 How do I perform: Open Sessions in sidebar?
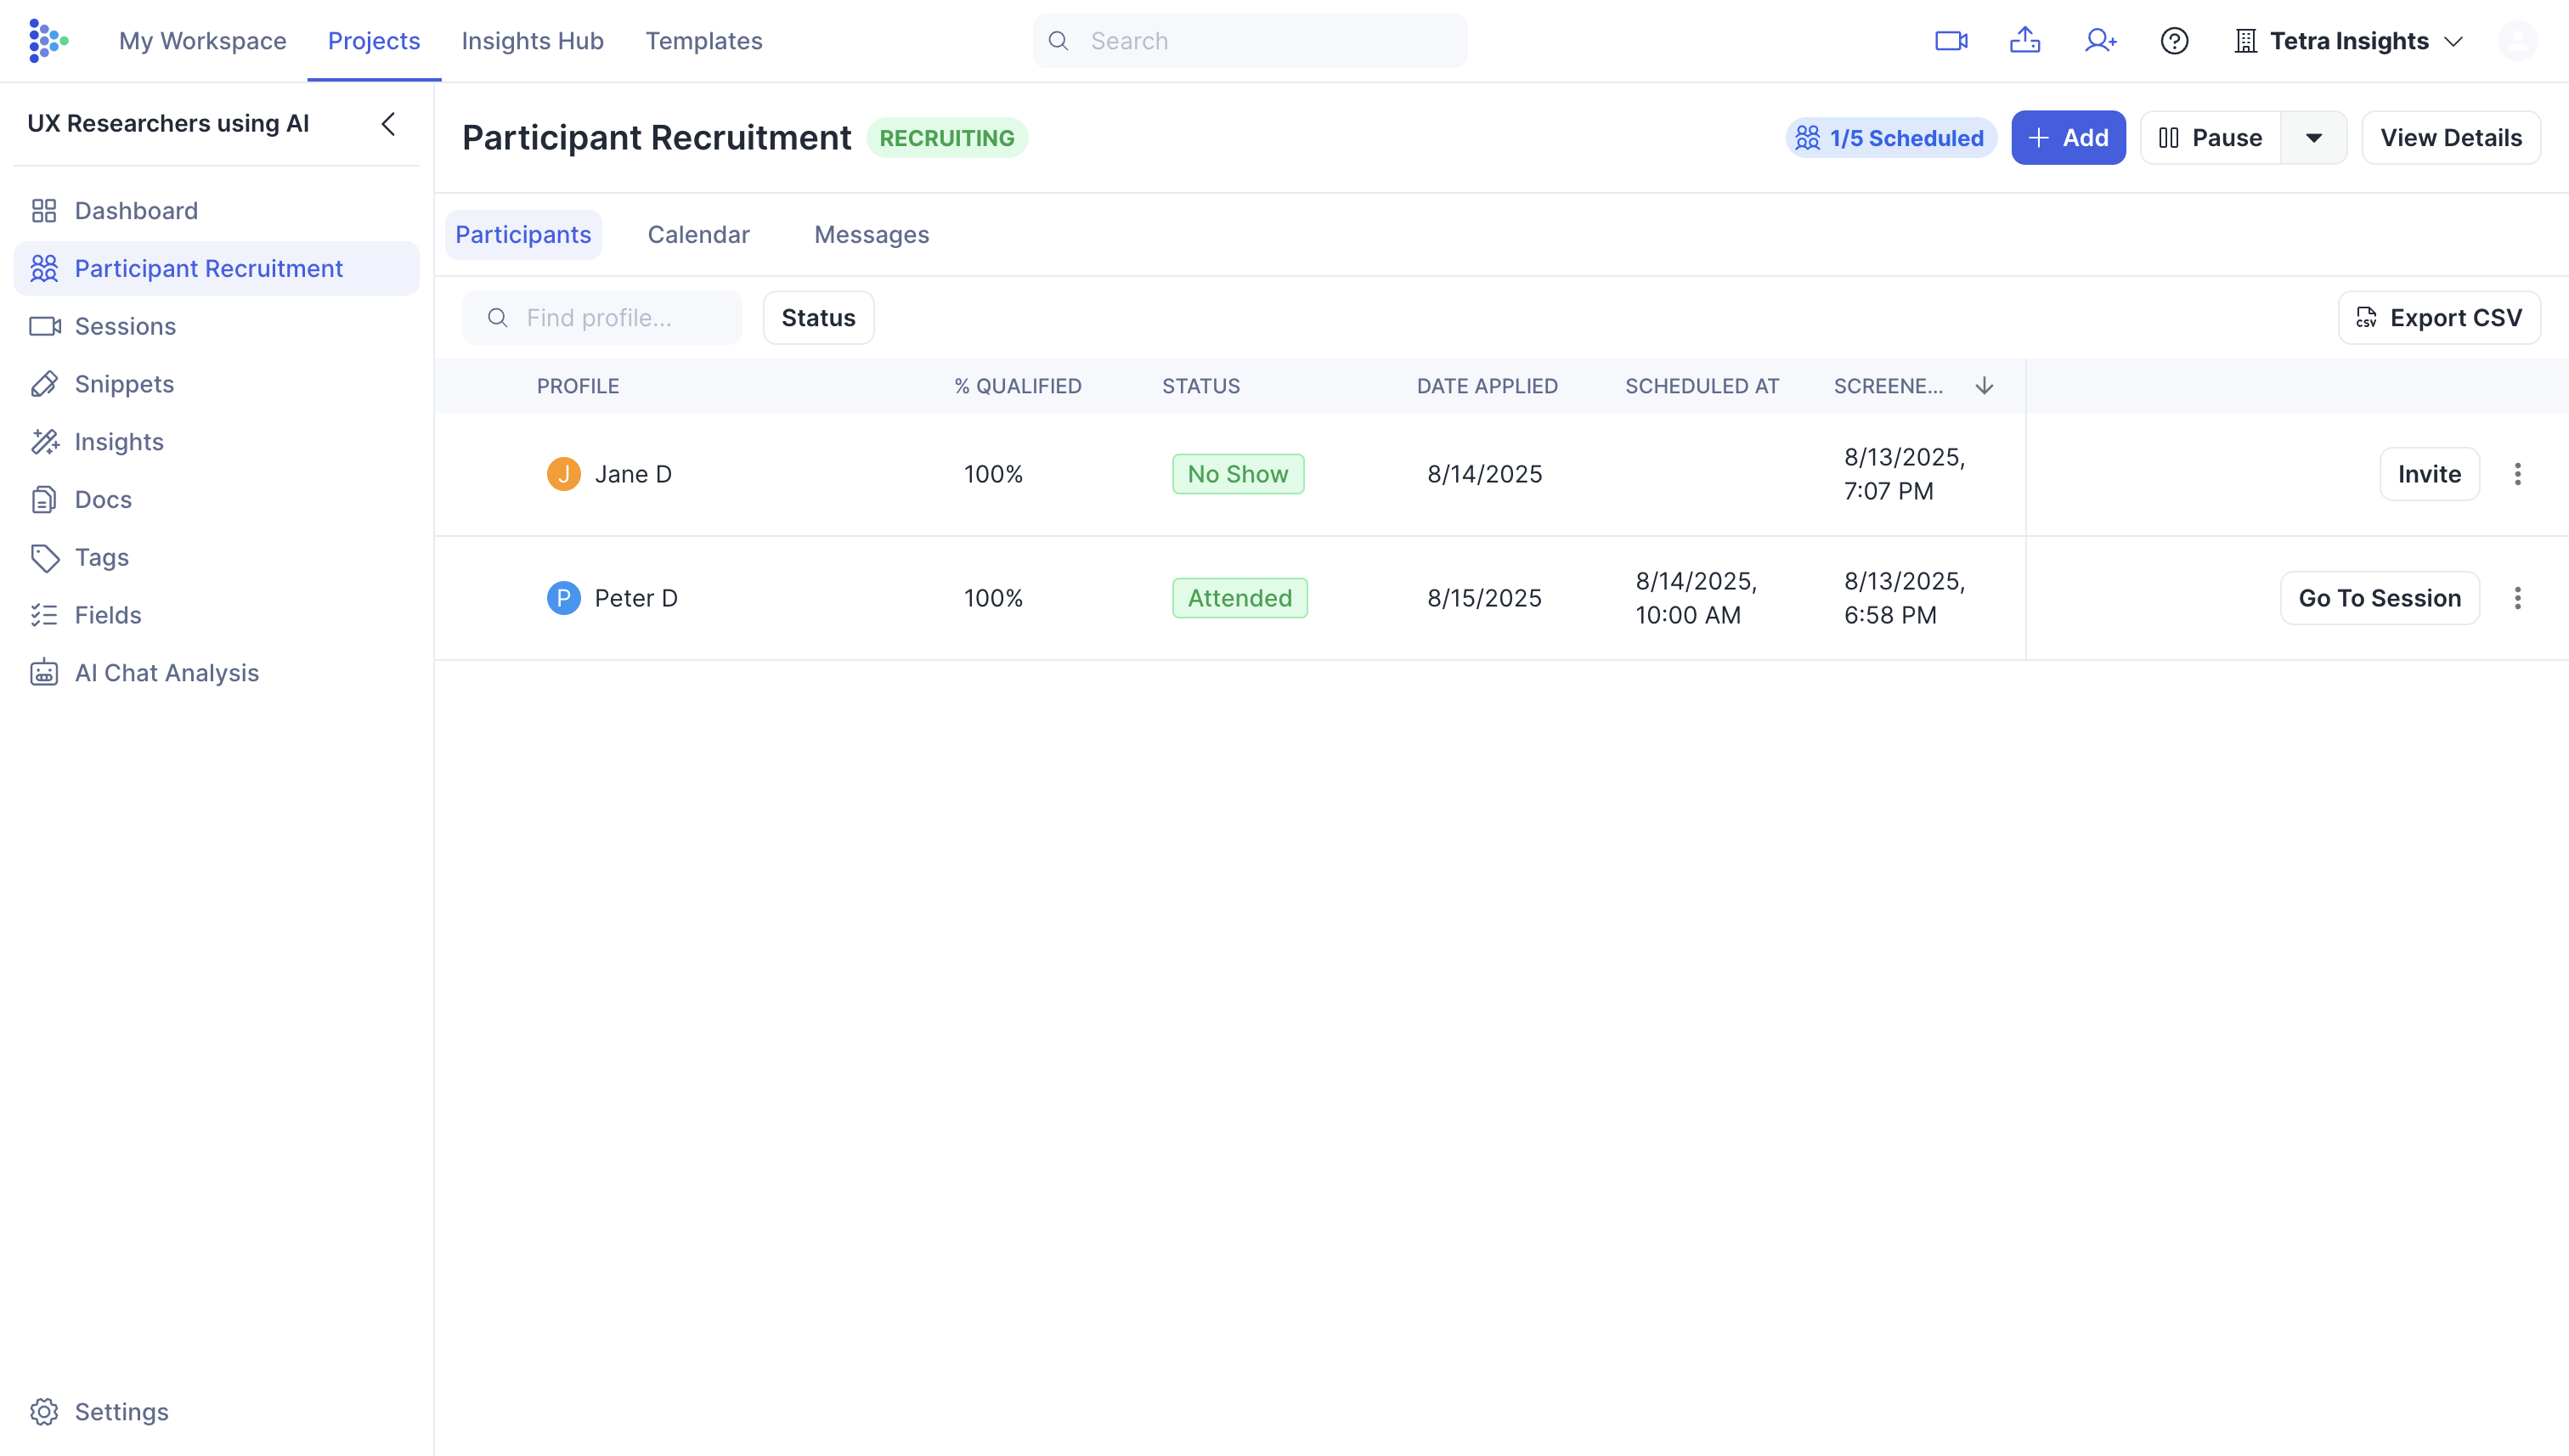[216, 326]
